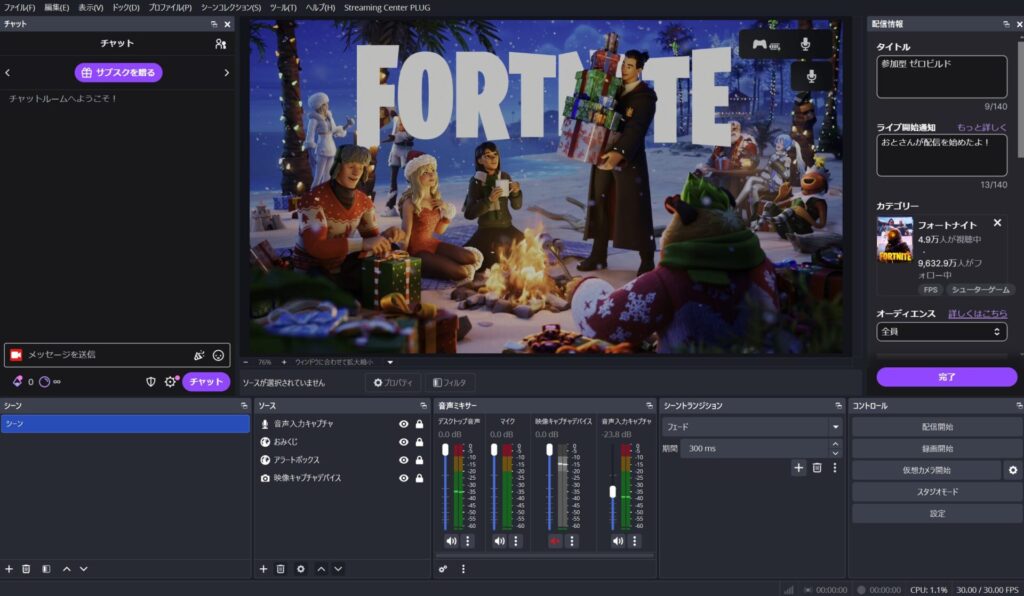
Task: Add a new source with plus icon
Action: click(x=263, y=568)
